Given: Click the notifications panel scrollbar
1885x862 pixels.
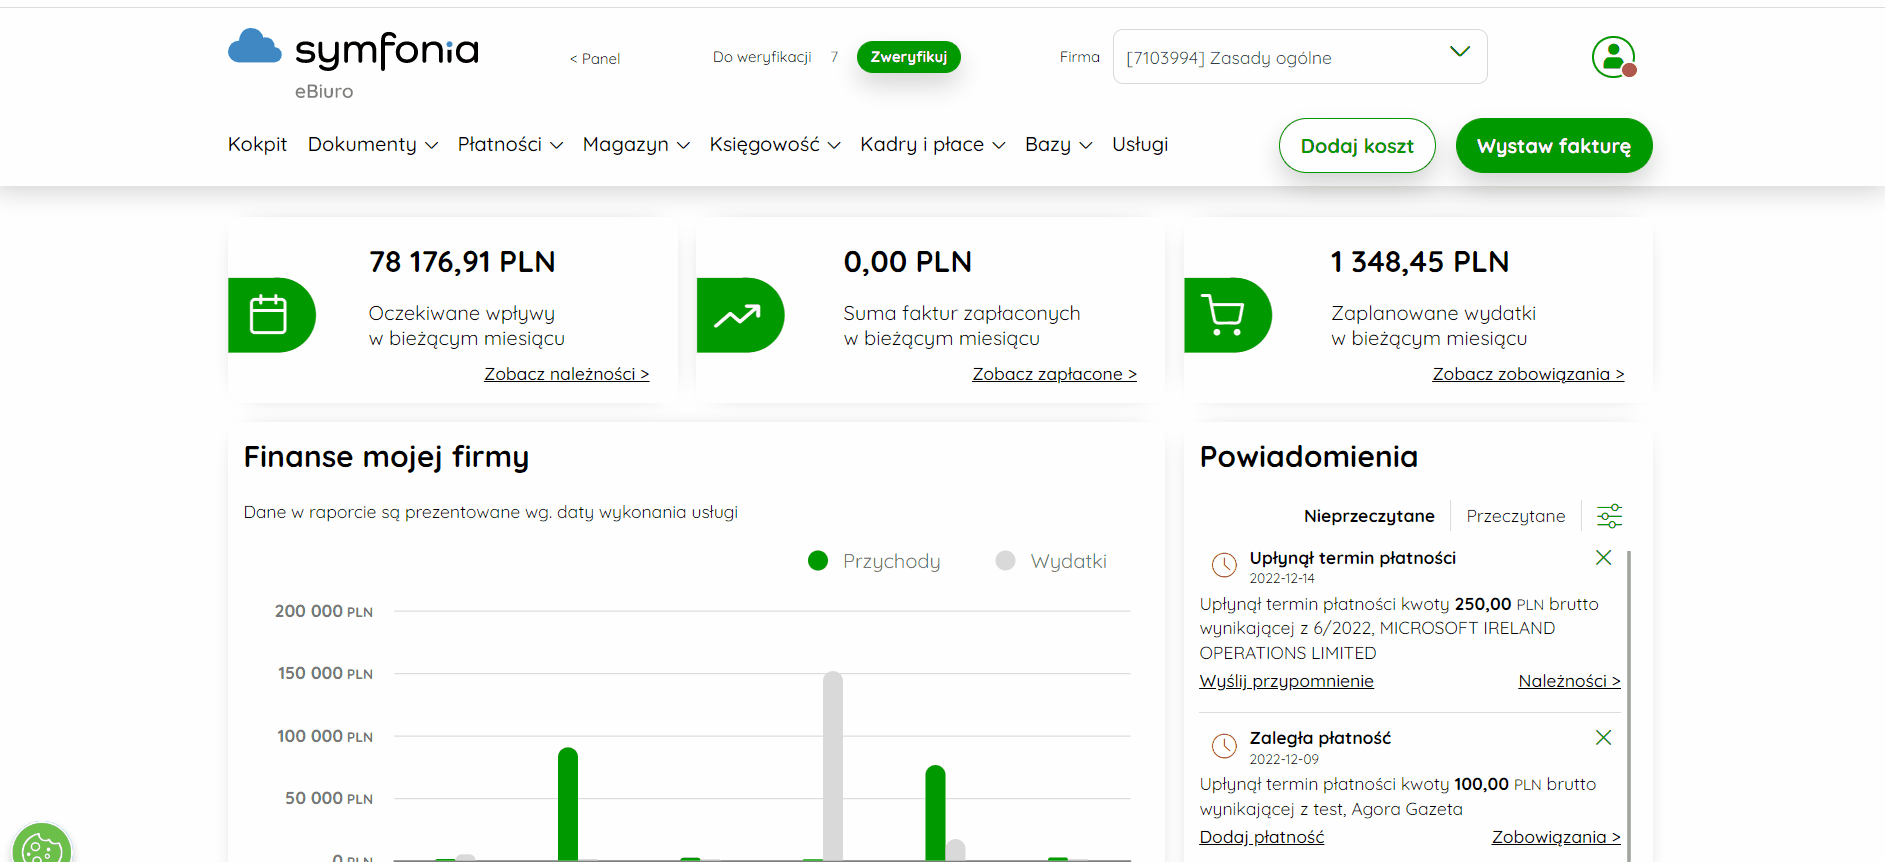Looking at the screenshot, I should (x=1629, y=705).
